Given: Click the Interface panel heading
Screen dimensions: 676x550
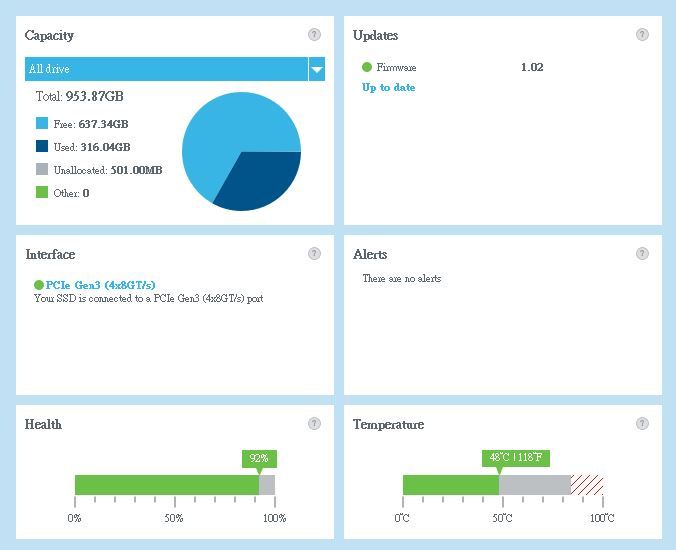Looking at the screenshot, I should pyautogui.click(x=50, y=254).
